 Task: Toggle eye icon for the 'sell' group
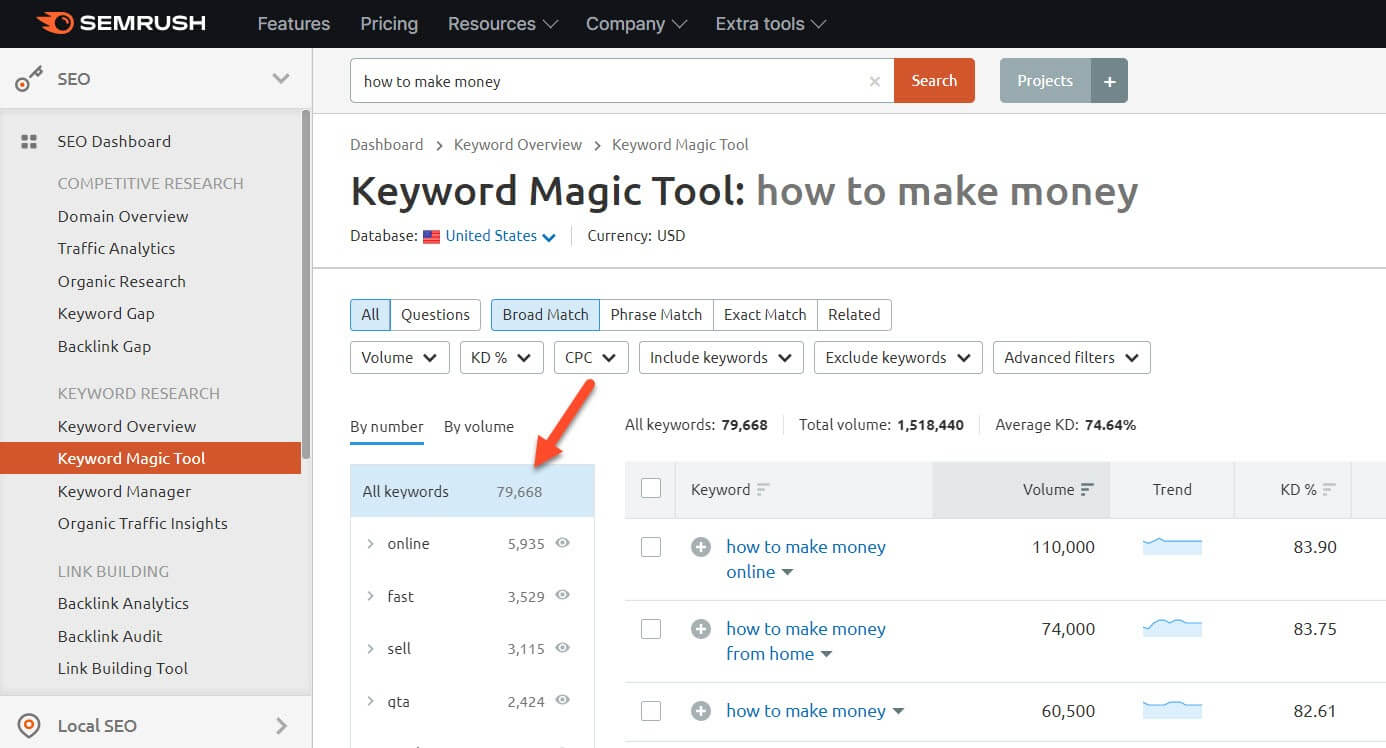point(563,648)
